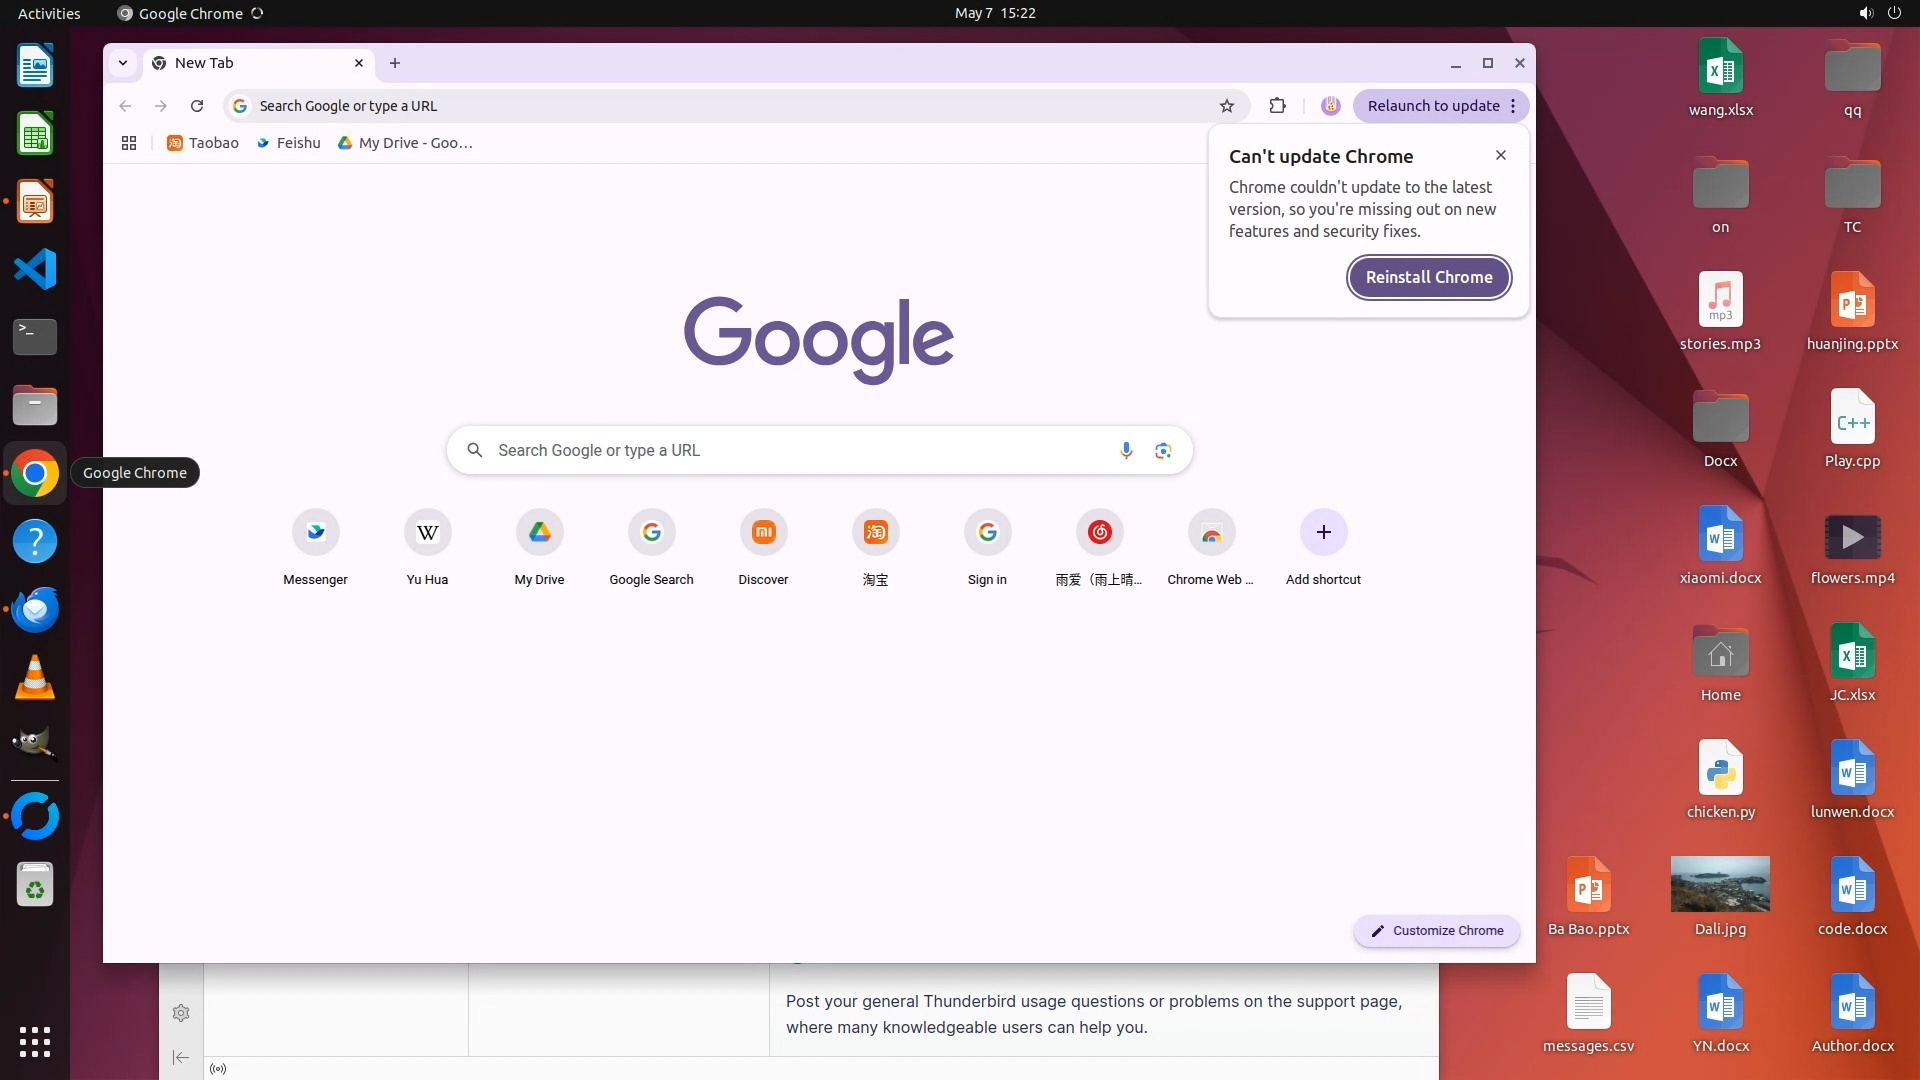The image size is (1920, 1080).
Task: Click the reload page icon
Action: pyautogui.click(x=197, y=106)
